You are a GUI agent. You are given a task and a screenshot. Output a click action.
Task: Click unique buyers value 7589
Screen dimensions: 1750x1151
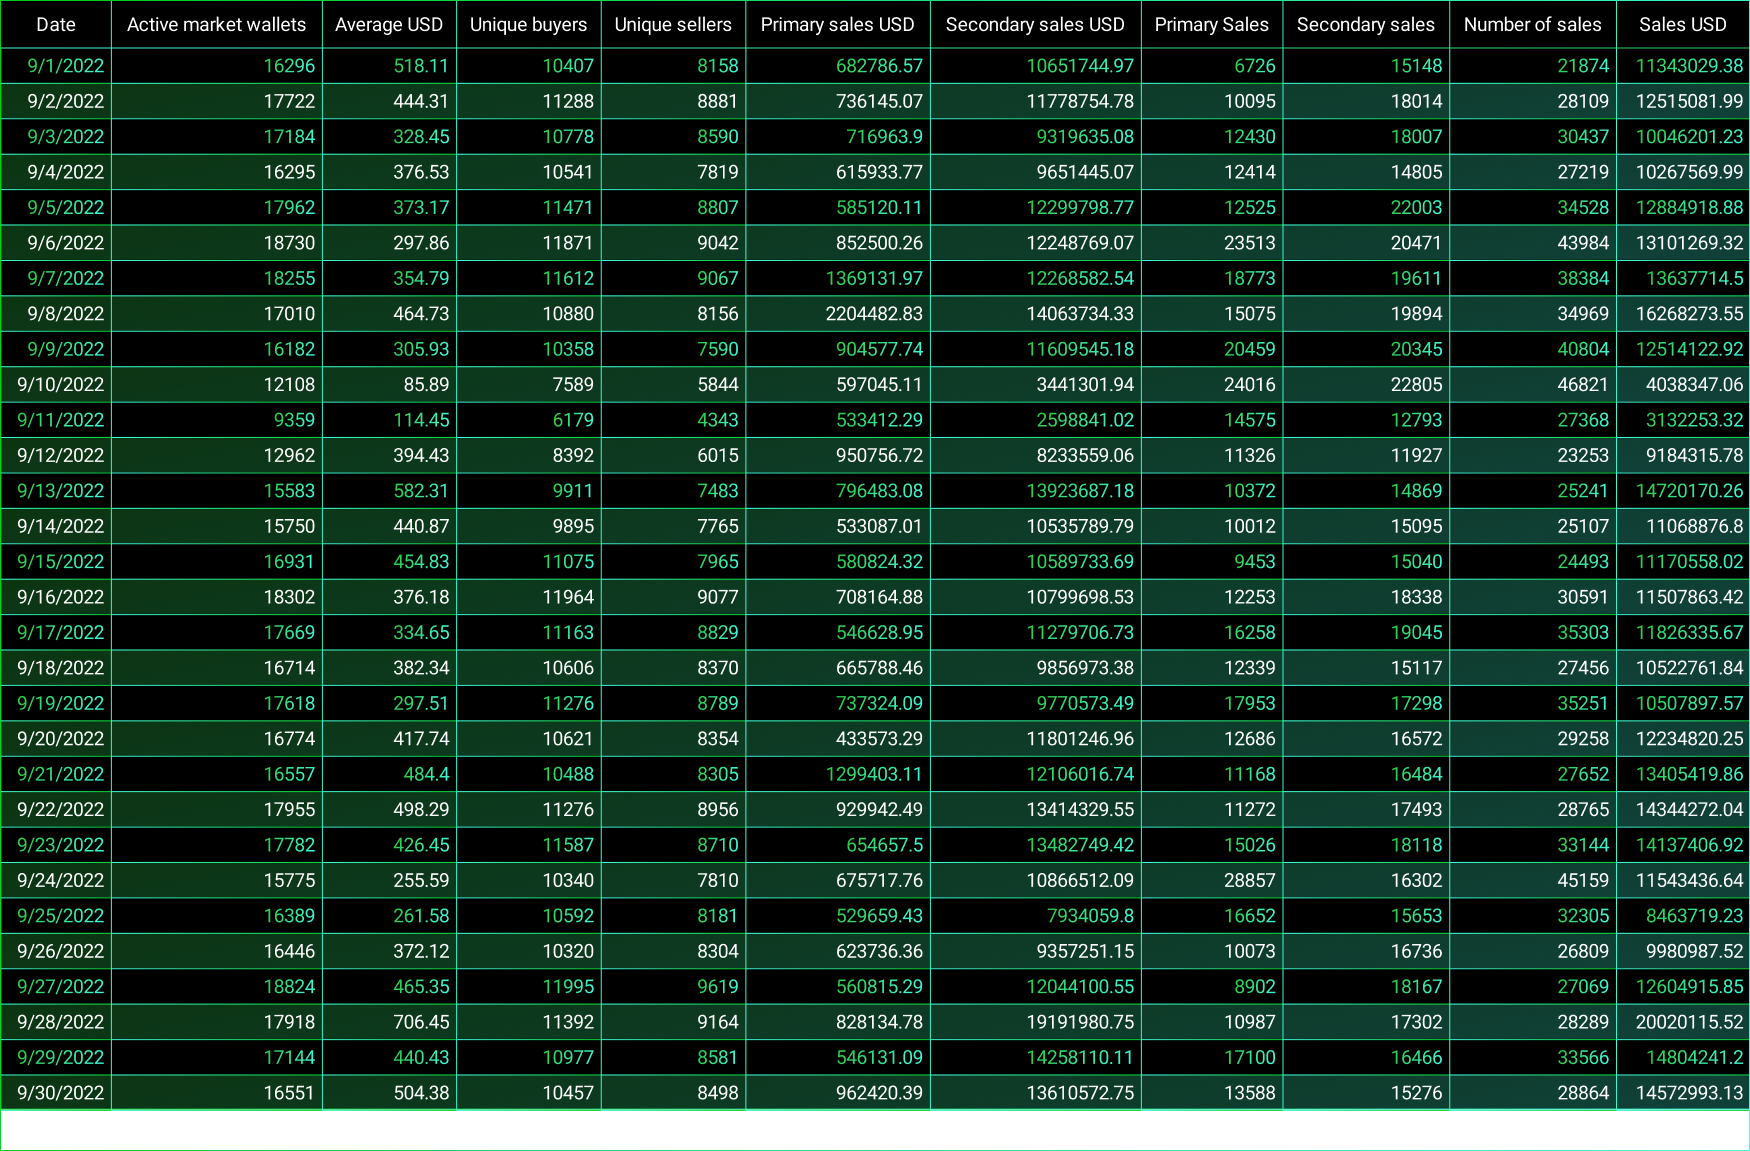coord(528,385)
